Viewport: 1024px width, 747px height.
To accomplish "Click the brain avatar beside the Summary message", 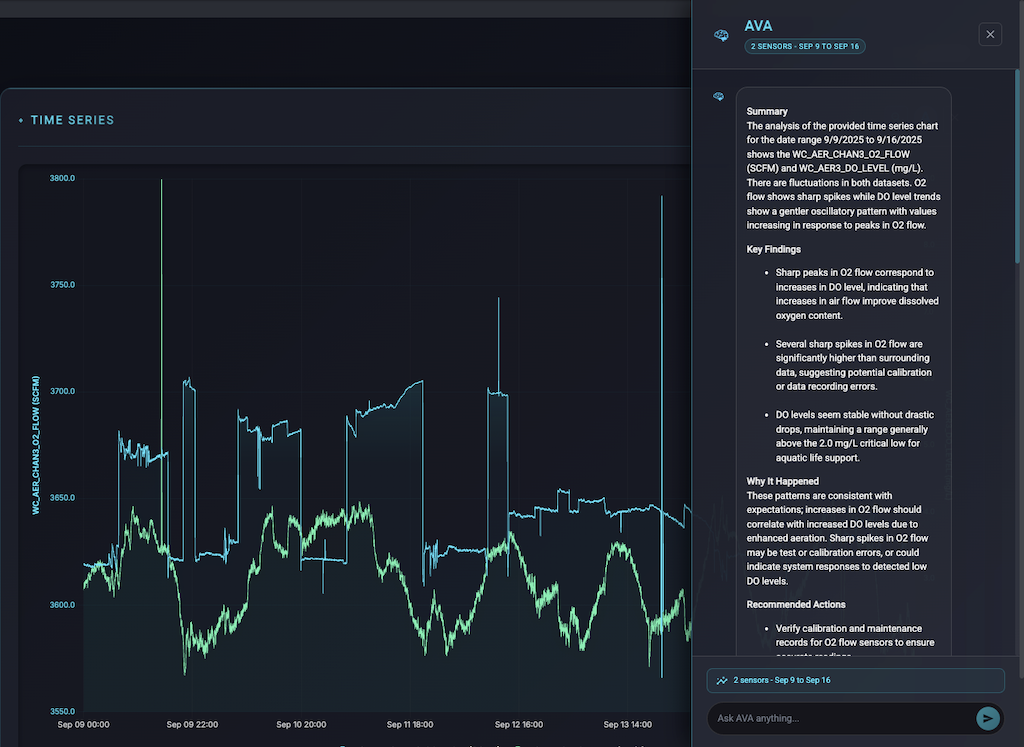I will [718, 96].
